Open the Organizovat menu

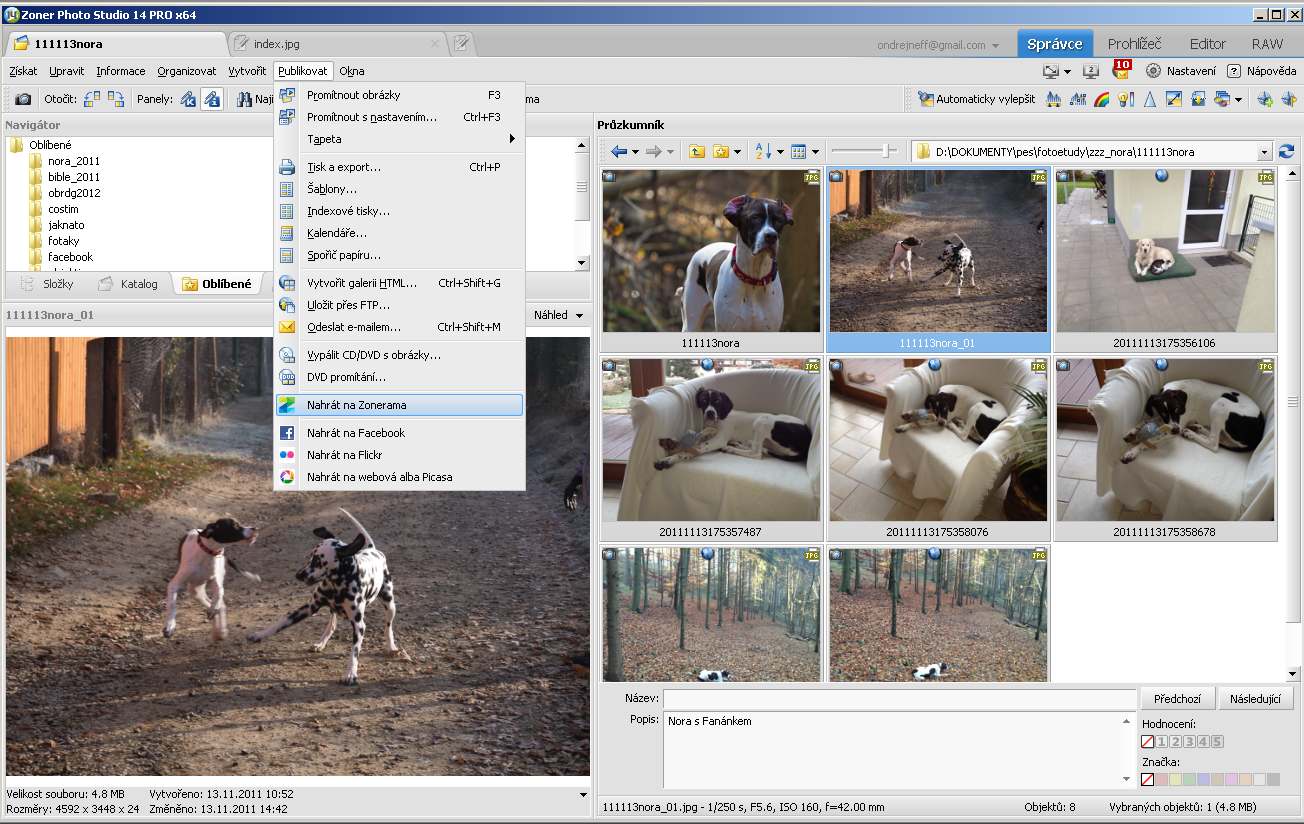coord(187,71)
